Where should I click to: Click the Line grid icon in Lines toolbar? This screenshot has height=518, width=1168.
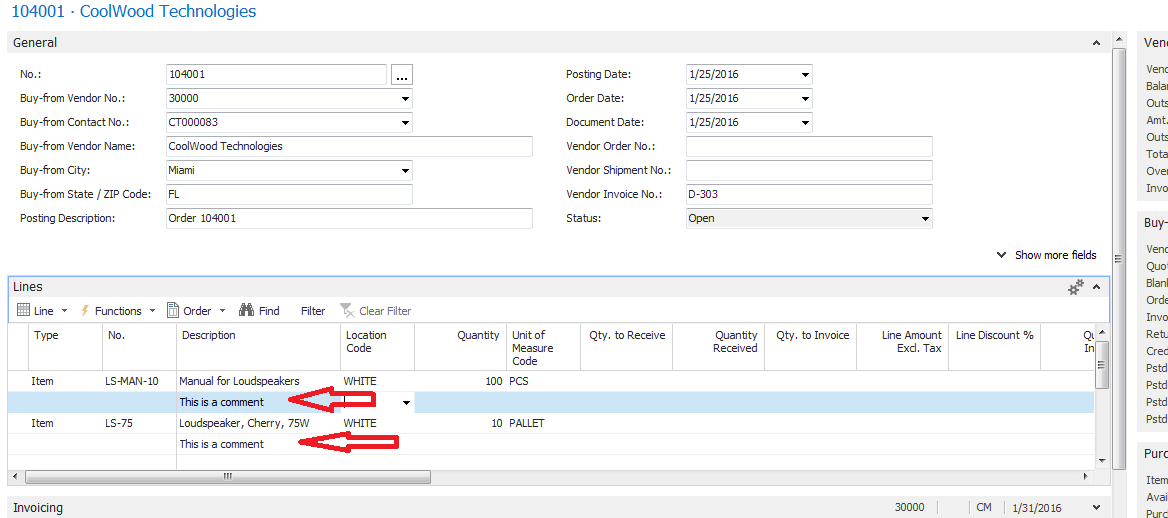[x=24, y=311]
